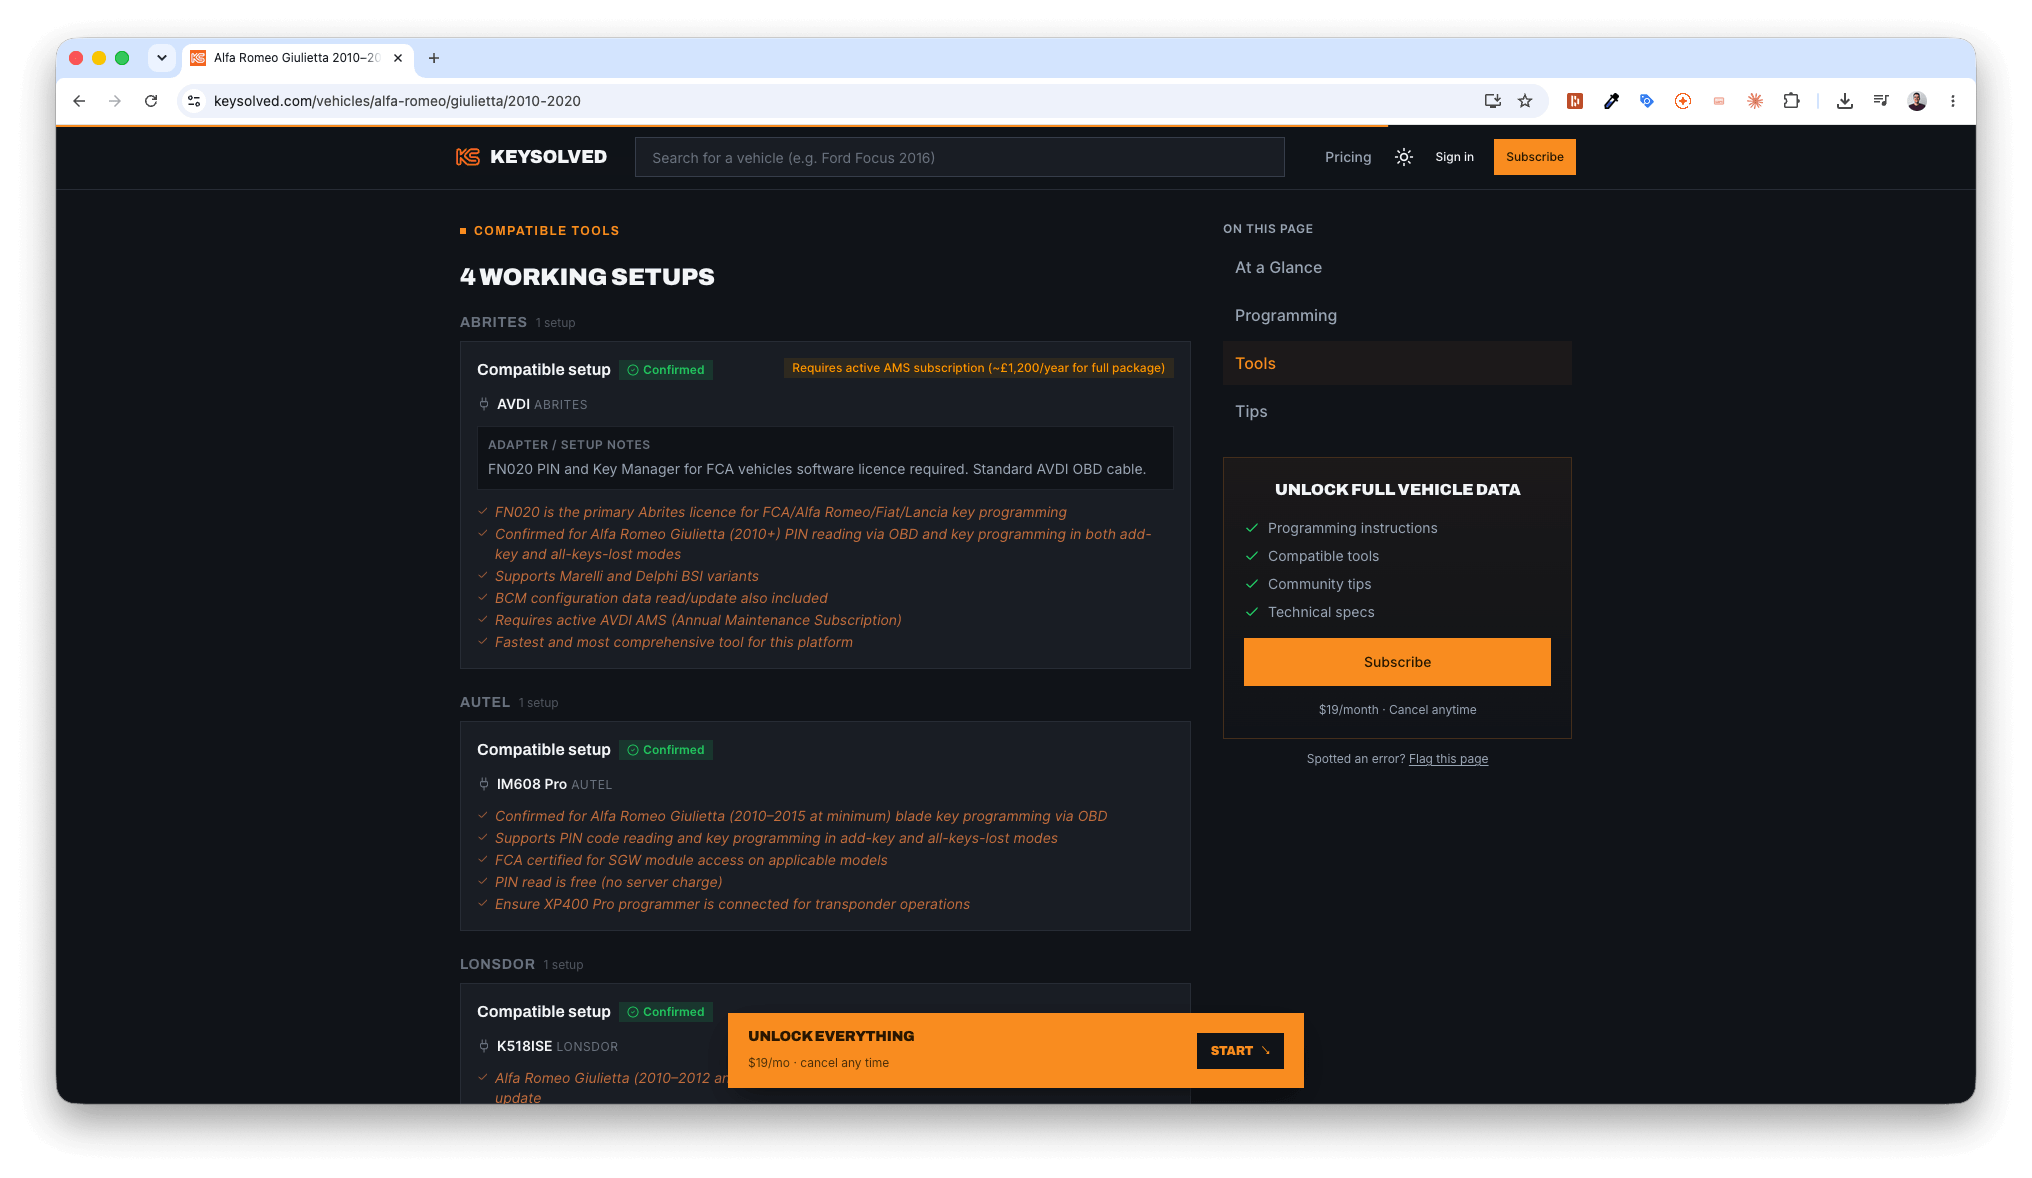
Task: Click the blue tag extension icon
Action: 1647,101
